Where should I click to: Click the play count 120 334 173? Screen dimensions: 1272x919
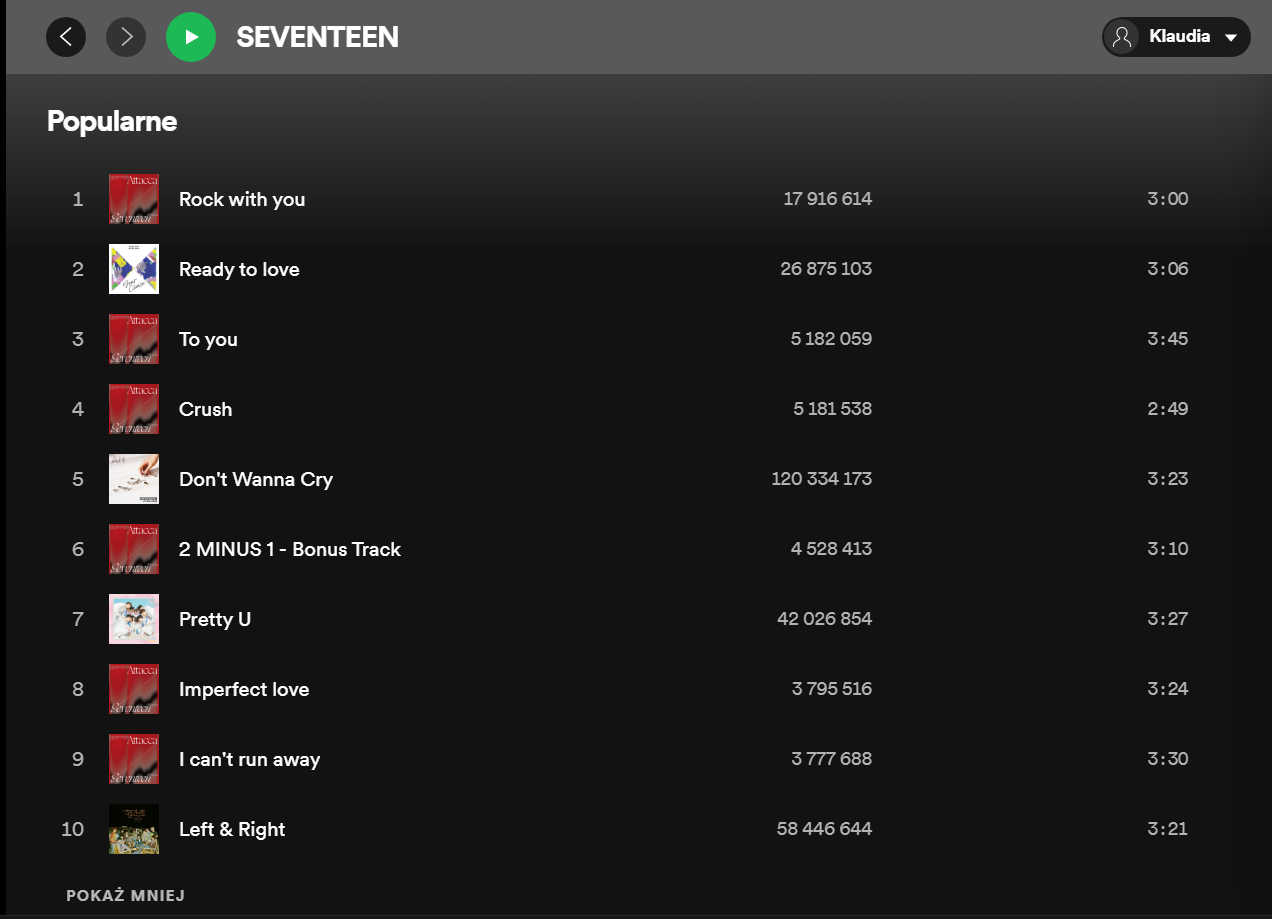pos(822,479)
